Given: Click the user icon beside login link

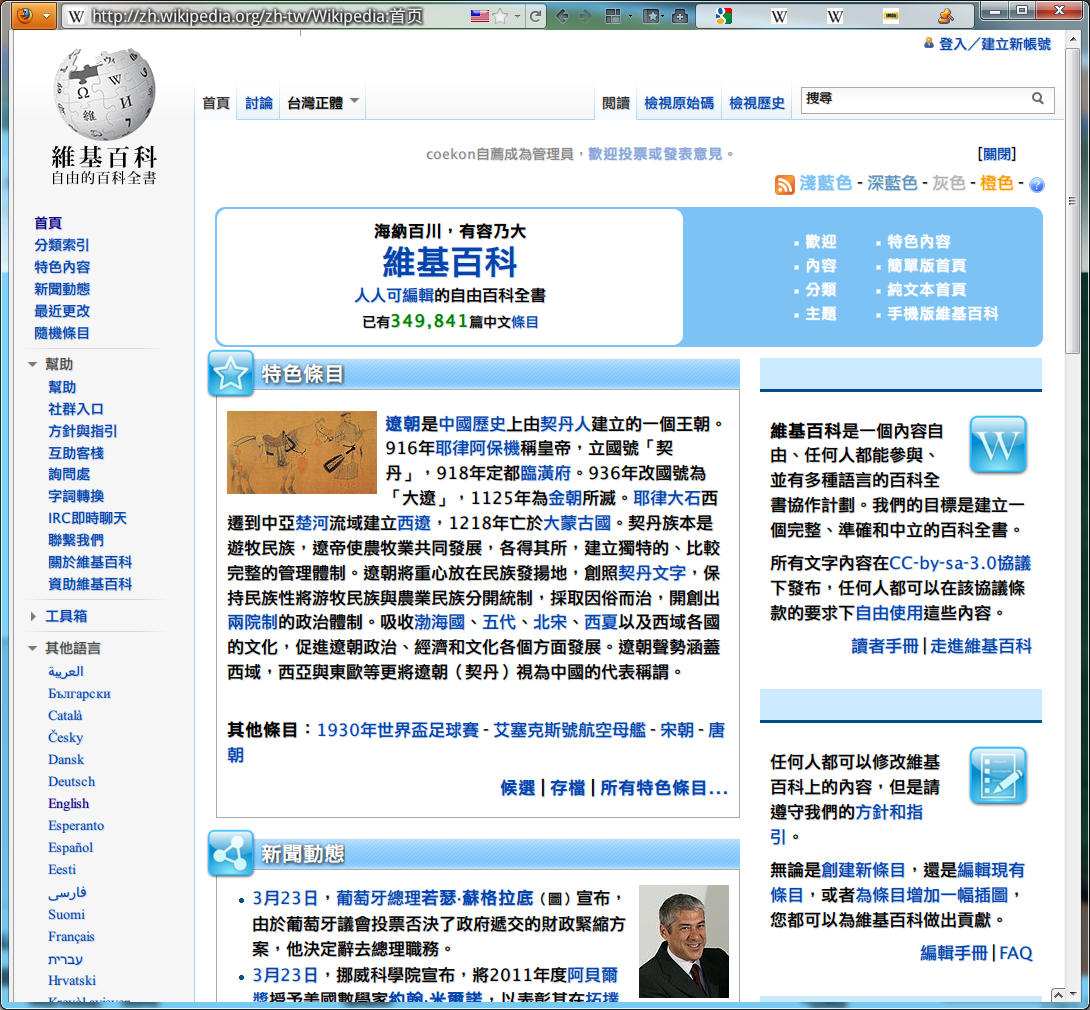Looking at the screenshot, I should coord(929,43).
